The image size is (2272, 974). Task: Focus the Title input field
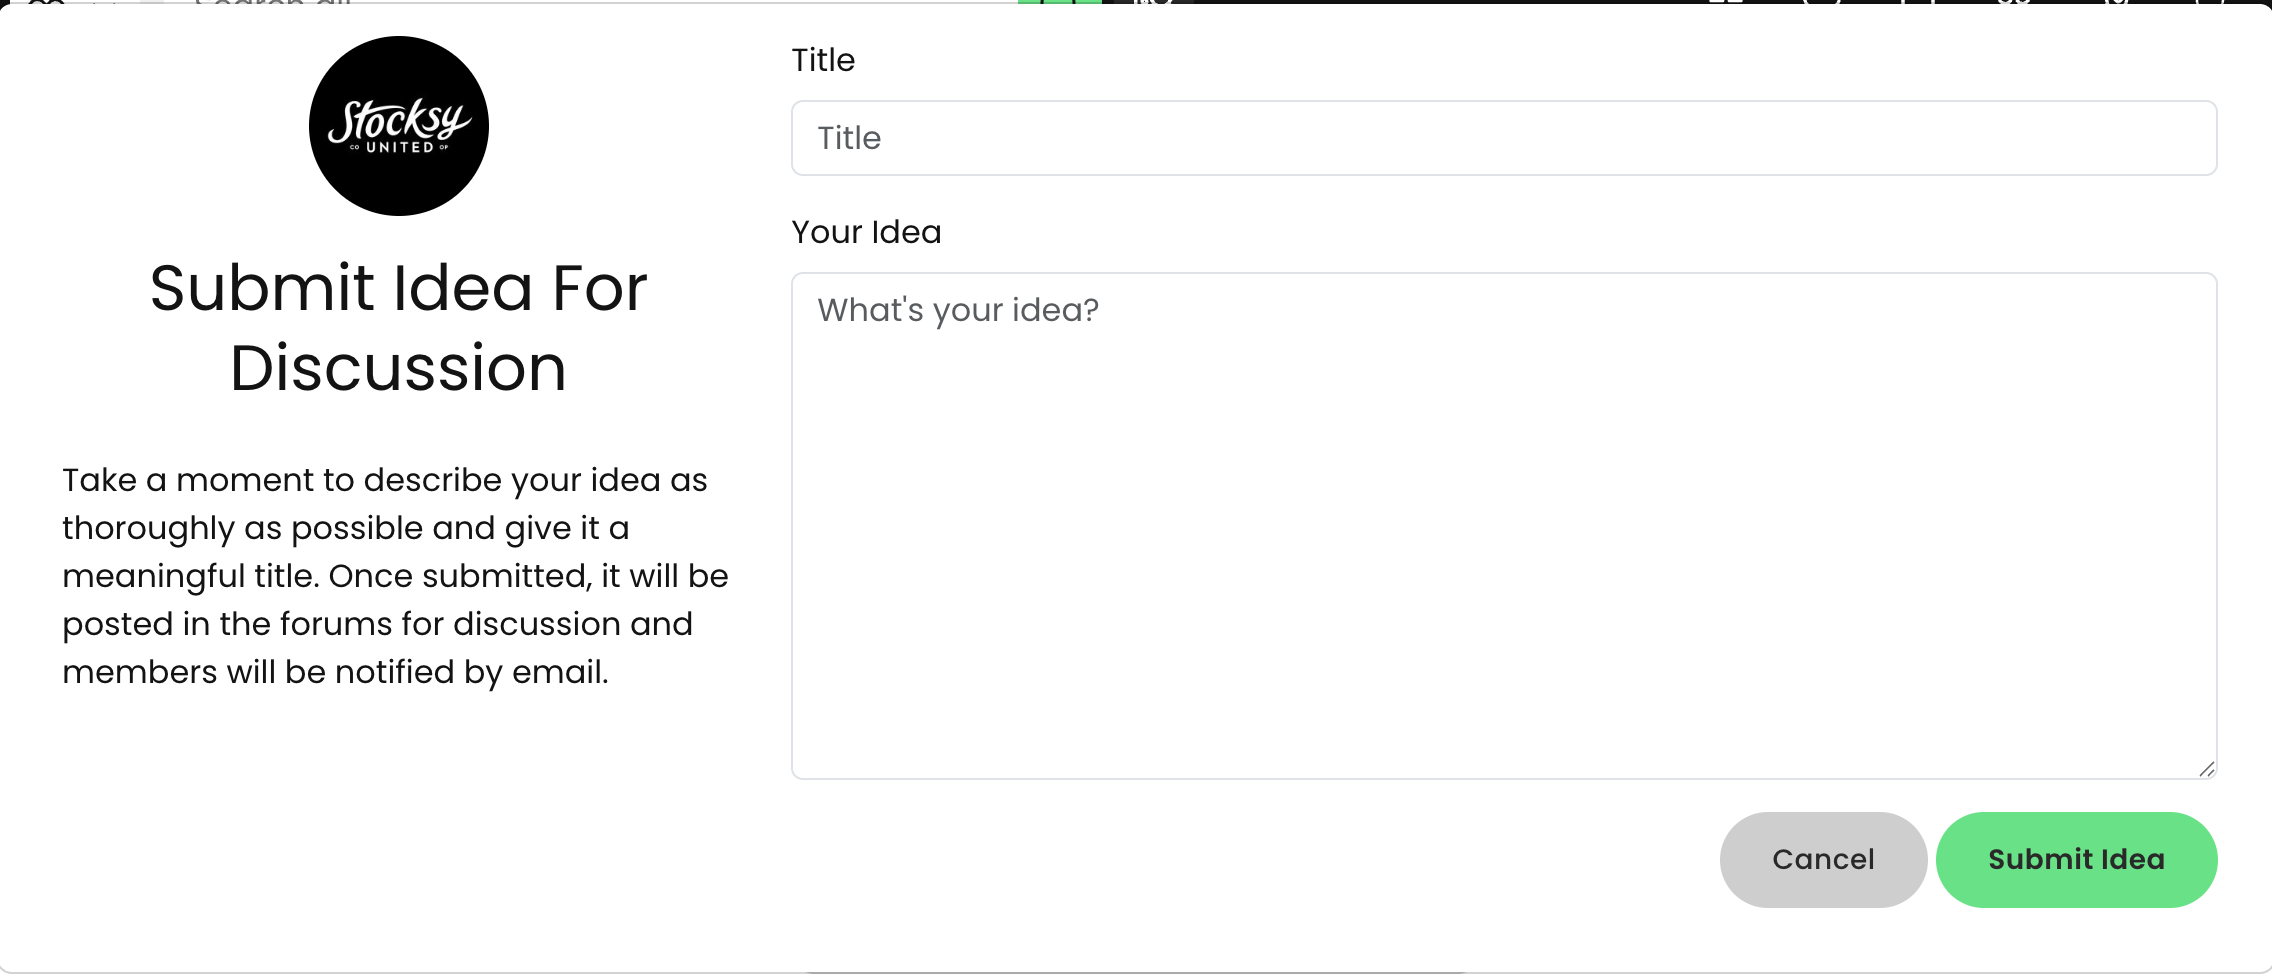[1504, 138]
